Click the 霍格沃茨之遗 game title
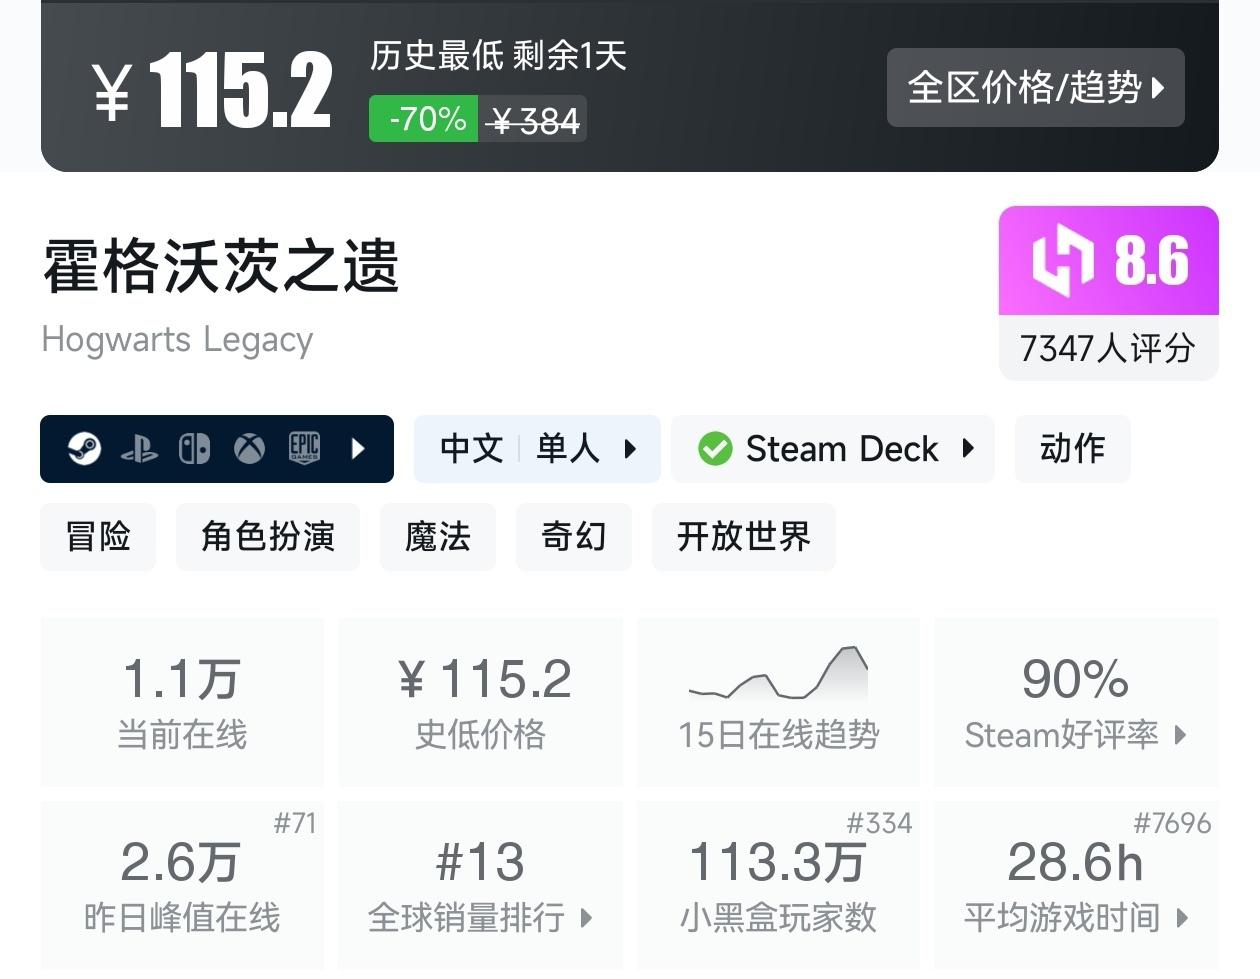The image size is (1260, 979). tap(221, 266)
